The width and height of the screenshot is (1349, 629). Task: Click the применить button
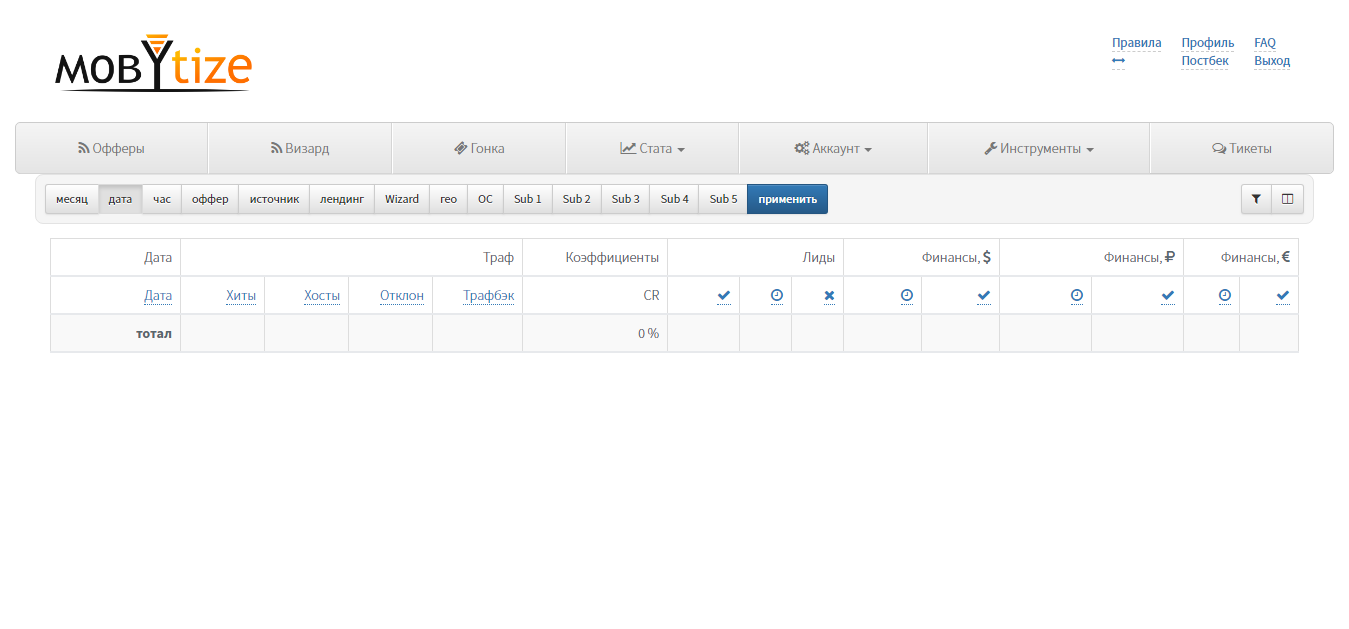788,199
